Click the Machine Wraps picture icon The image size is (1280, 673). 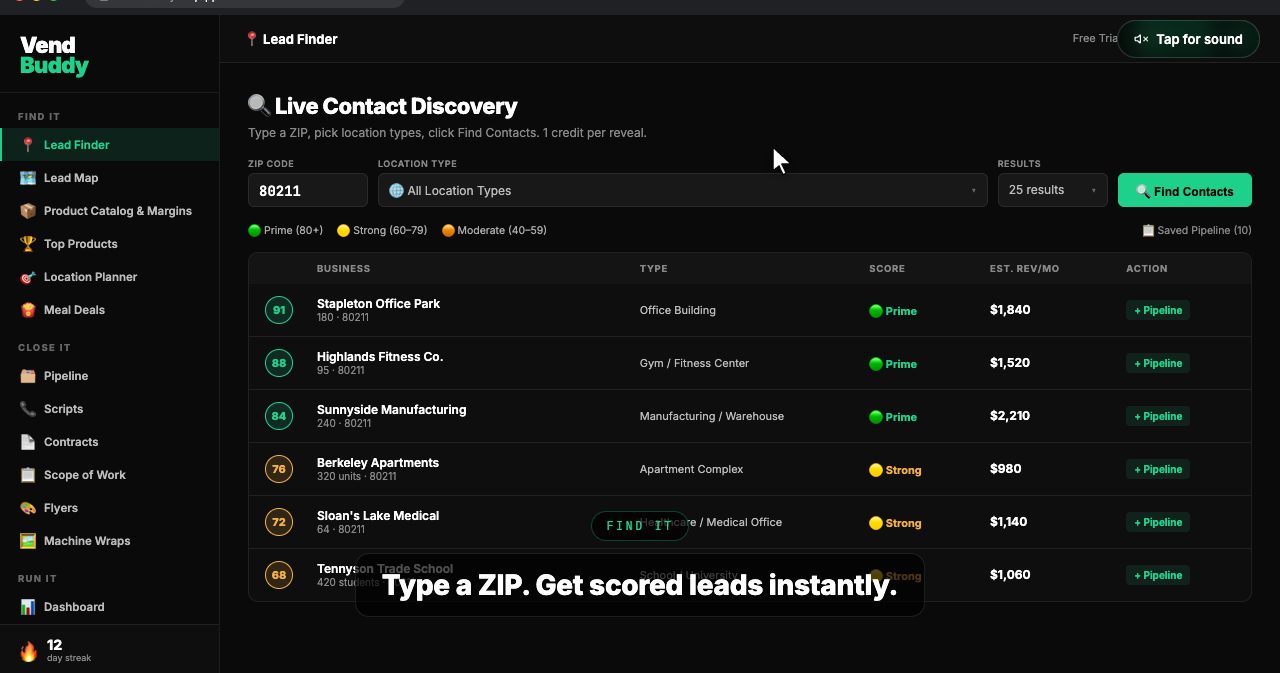coord(28,541)
